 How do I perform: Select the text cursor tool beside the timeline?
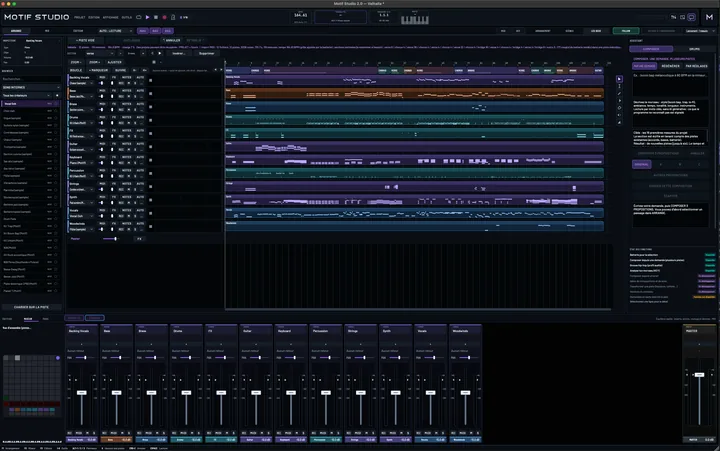tap(619, 86)
